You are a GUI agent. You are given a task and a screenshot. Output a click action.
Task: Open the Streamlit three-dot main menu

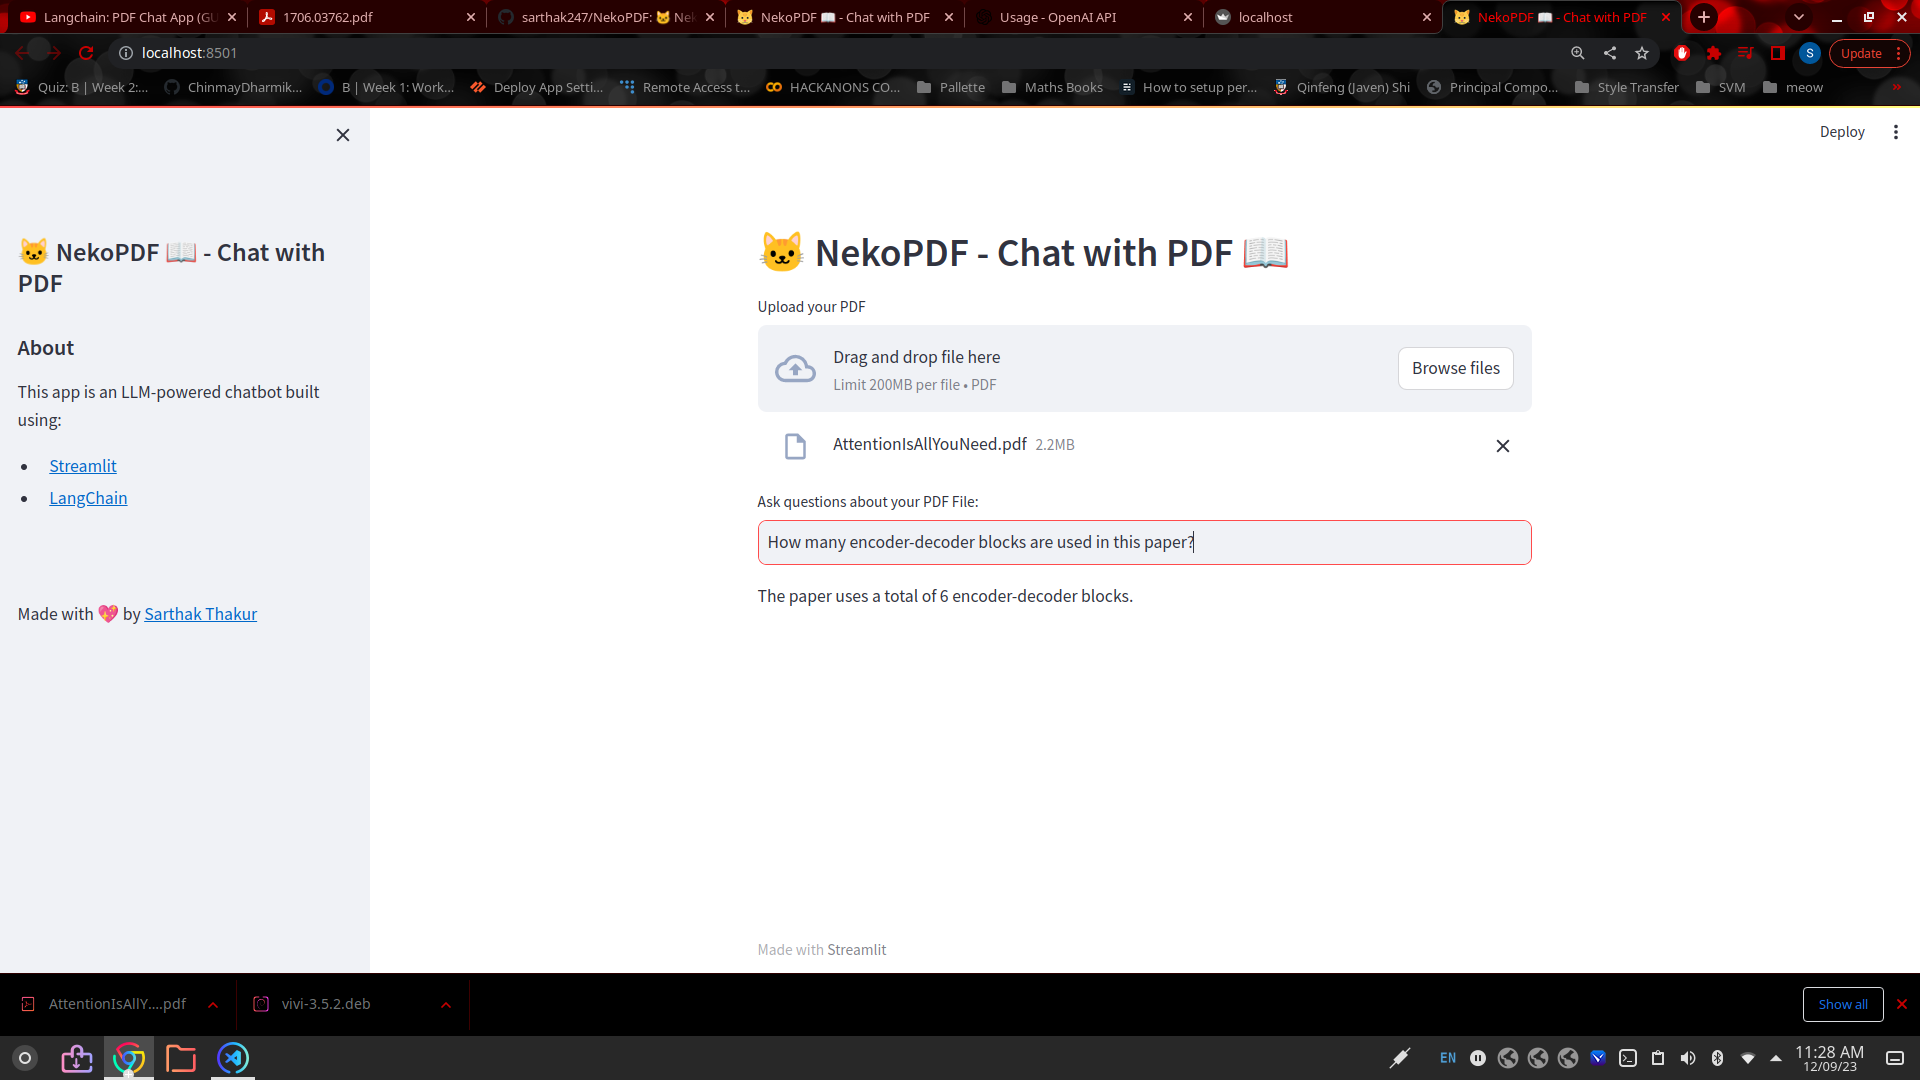pyautogui.click(x=1895, y=132)
